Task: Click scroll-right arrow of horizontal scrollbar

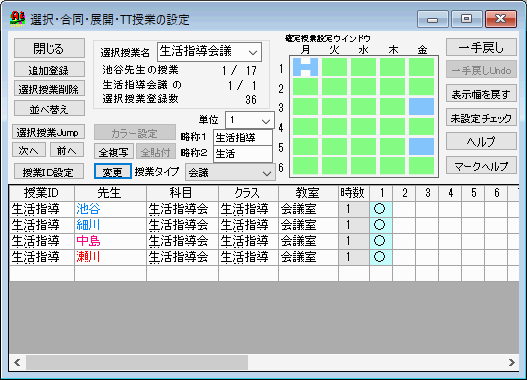Action: tap(511, 363)
